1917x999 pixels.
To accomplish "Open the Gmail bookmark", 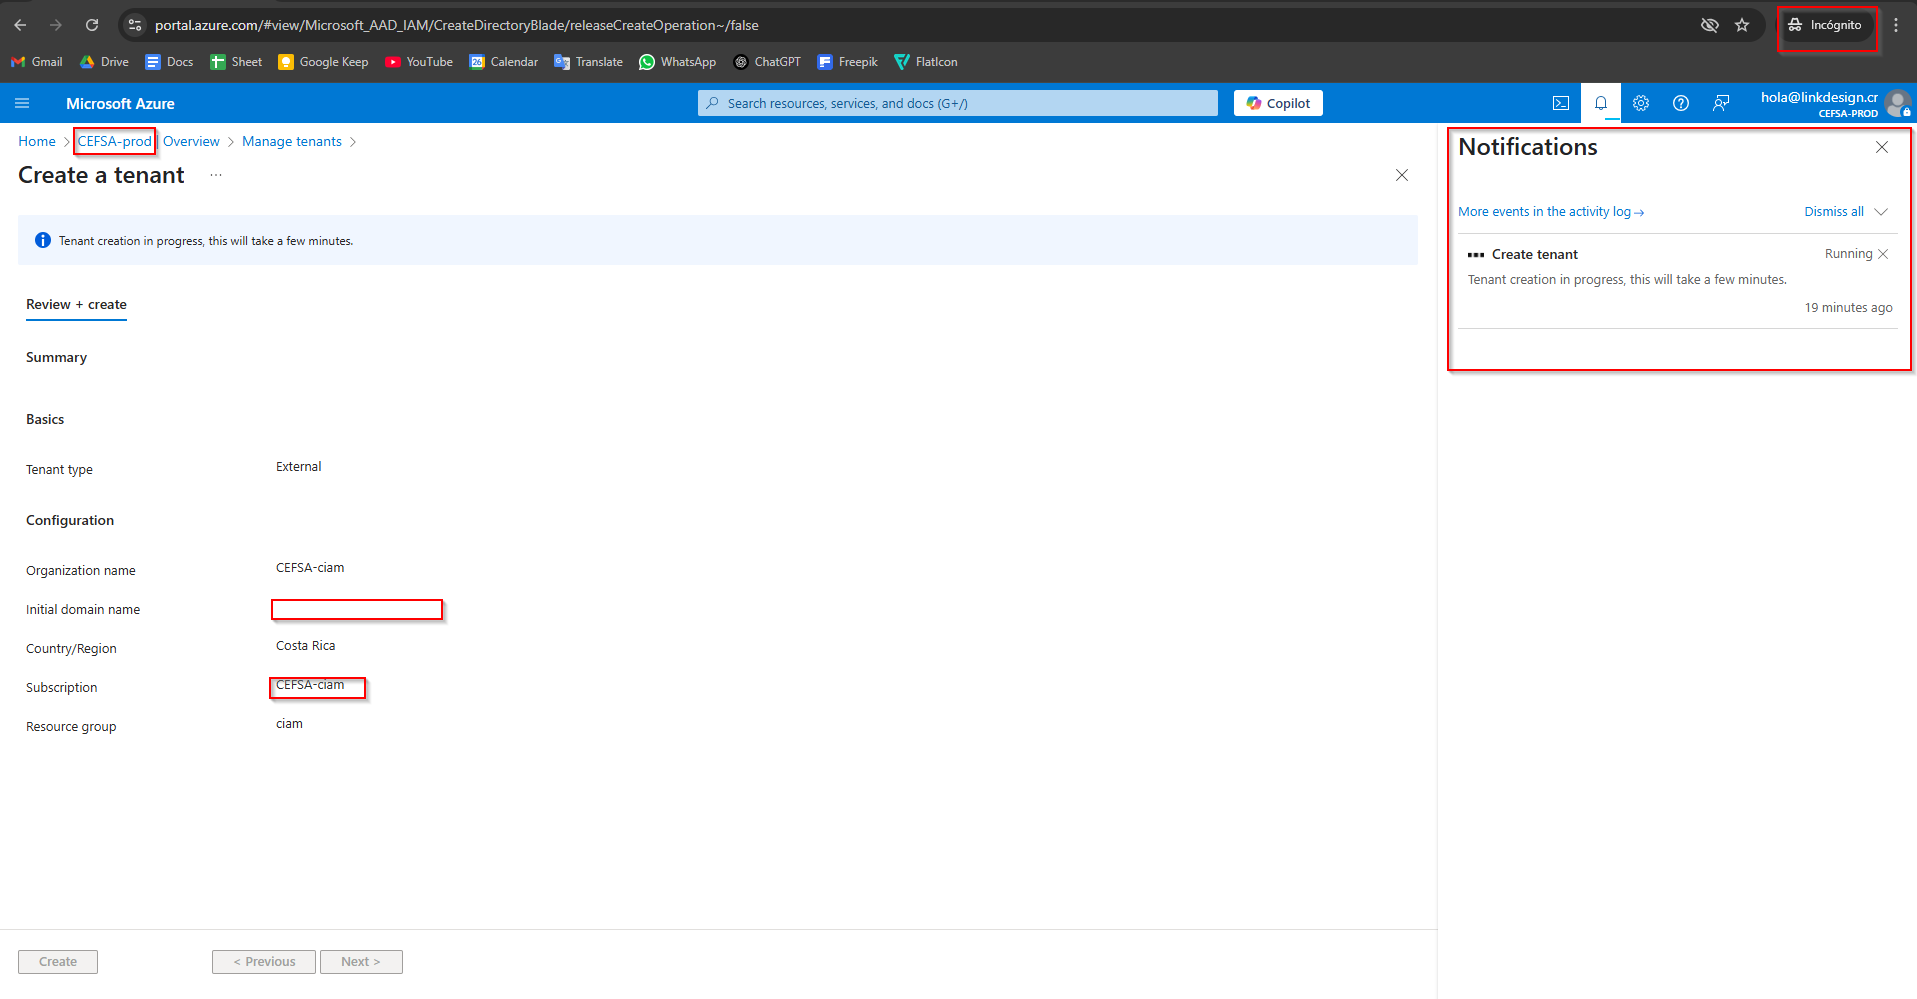I will click(x=36, y=61).
